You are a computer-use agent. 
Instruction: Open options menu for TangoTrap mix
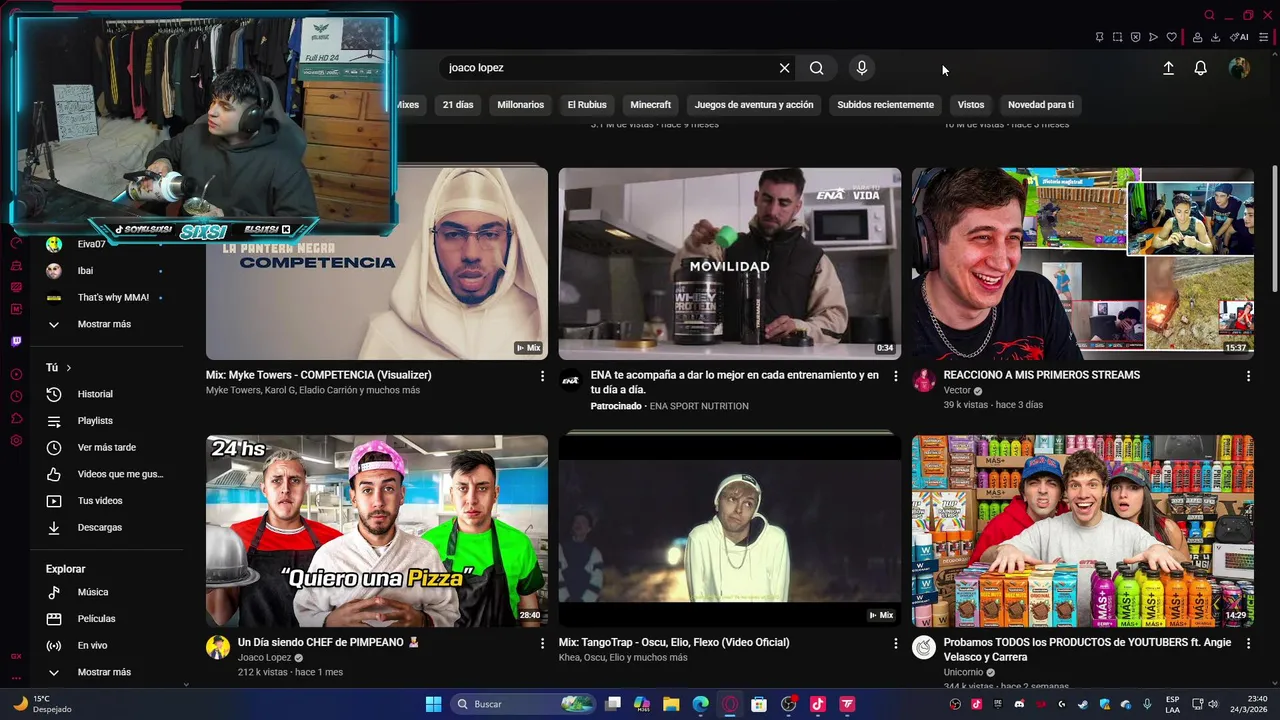[x=895, y=643]
